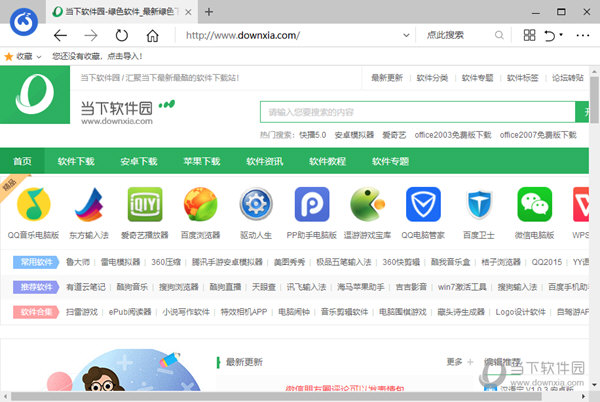Click the 论坛转贴 top link

point(567,78)
